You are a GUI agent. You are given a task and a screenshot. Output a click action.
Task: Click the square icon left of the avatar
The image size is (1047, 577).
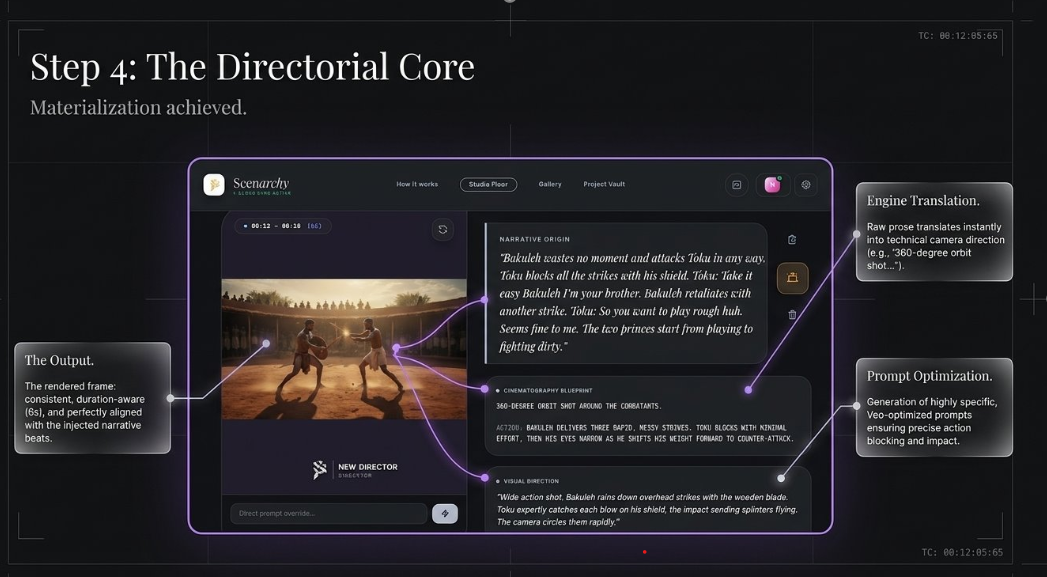[x=737, y=185]
